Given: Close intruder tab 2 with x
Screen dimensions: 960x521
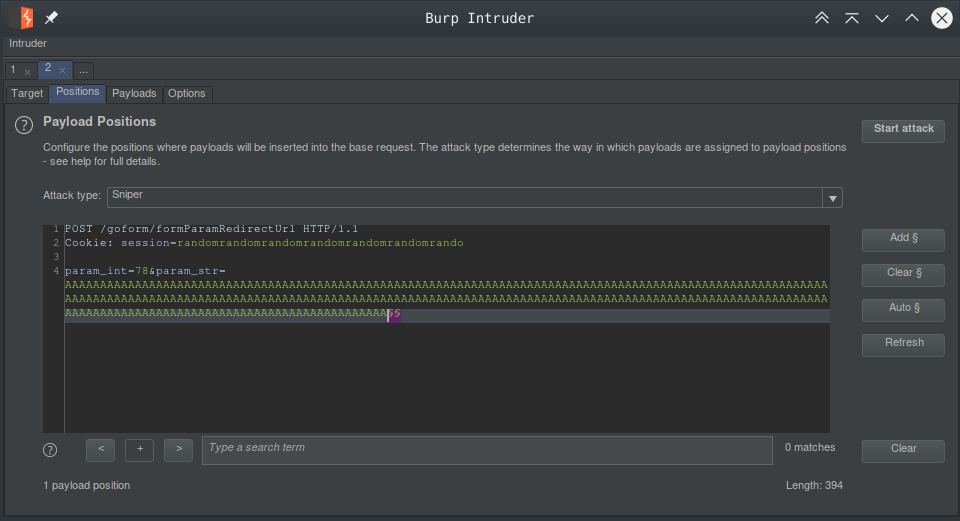Looking at the screenshot, I should pos(61,71).
